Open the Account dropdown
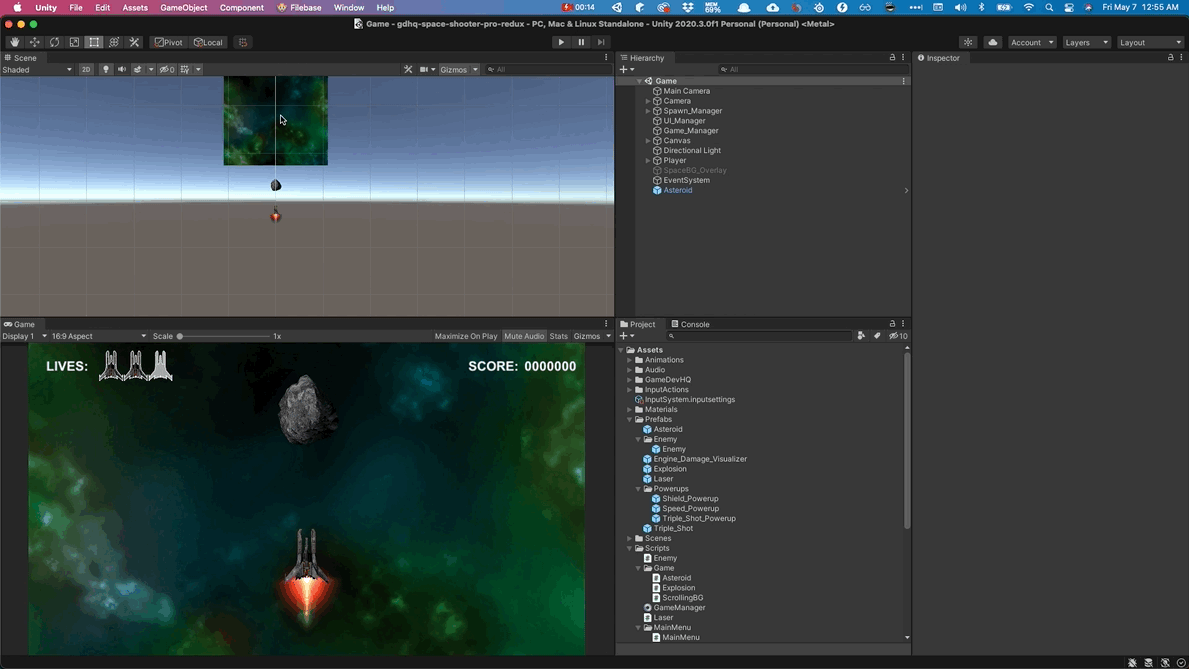The width and height of the screenshot is (1189, 669). (x=1032, y=42)
